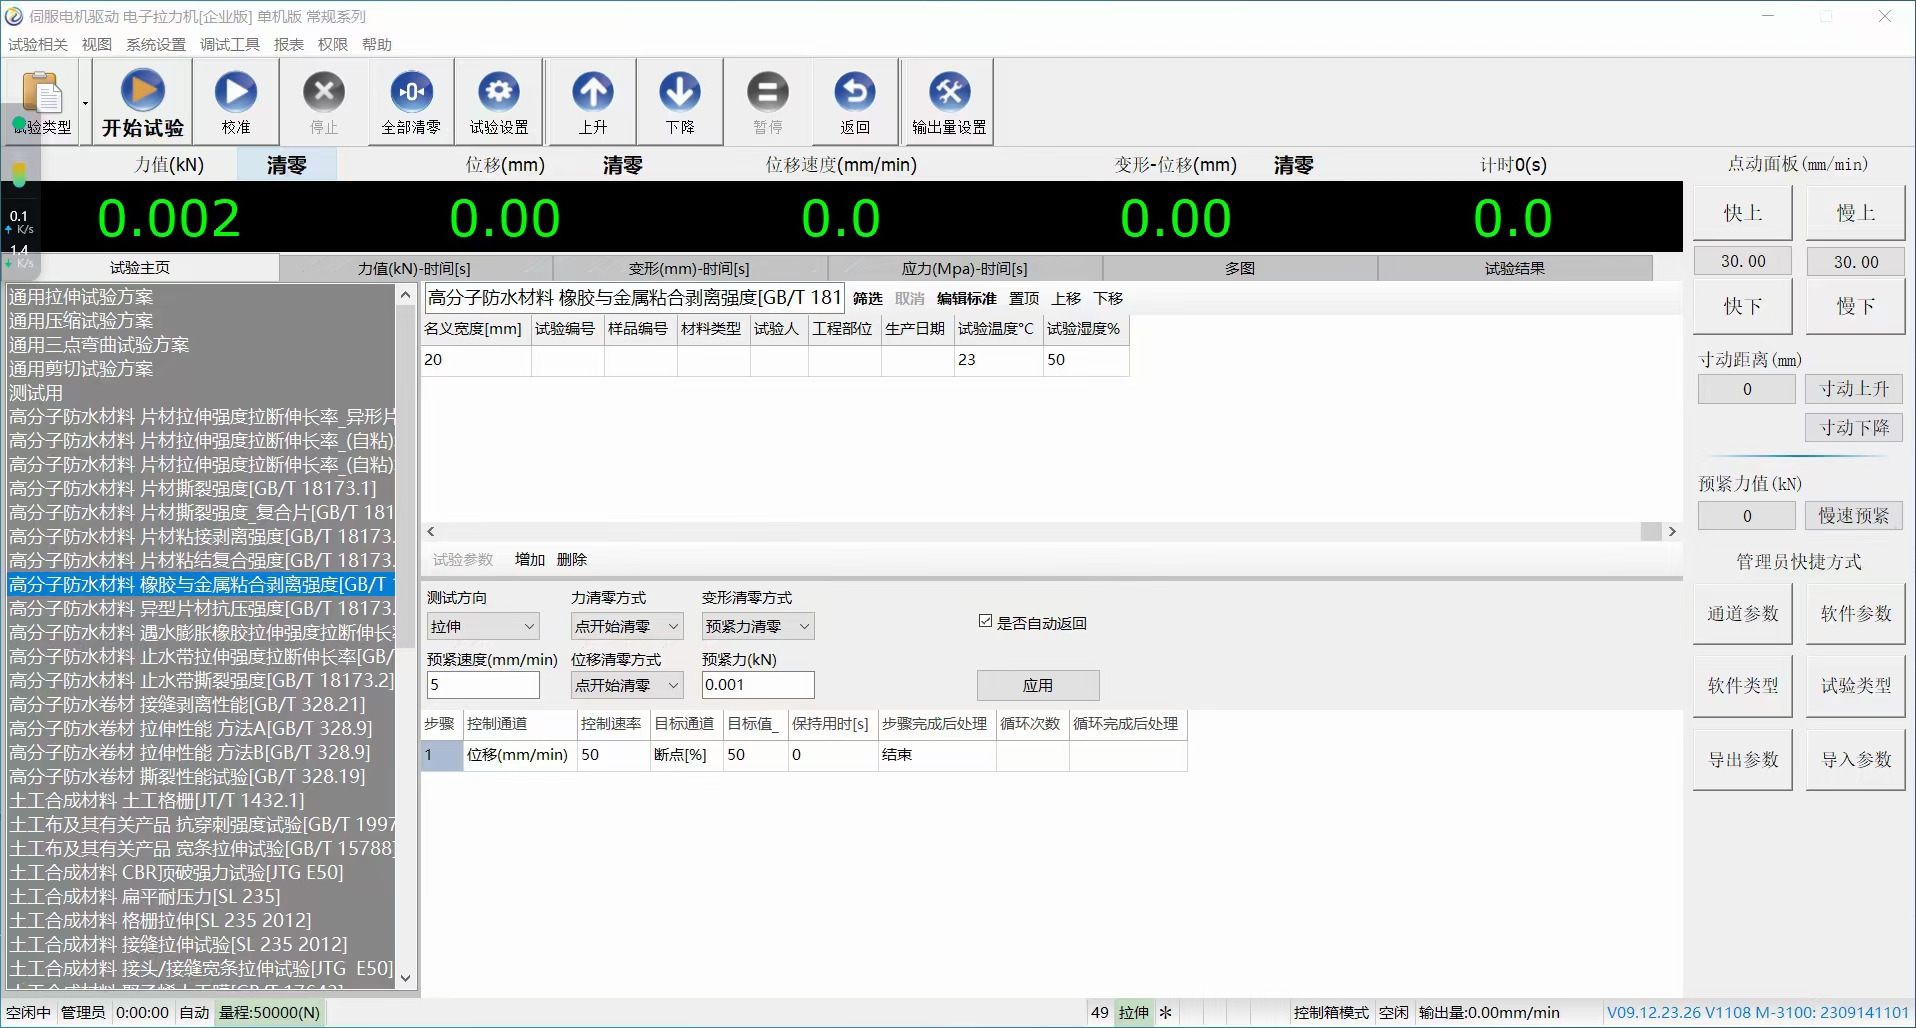Switch to the 力值(kN)-时间[s] tab

pos(414,268)
